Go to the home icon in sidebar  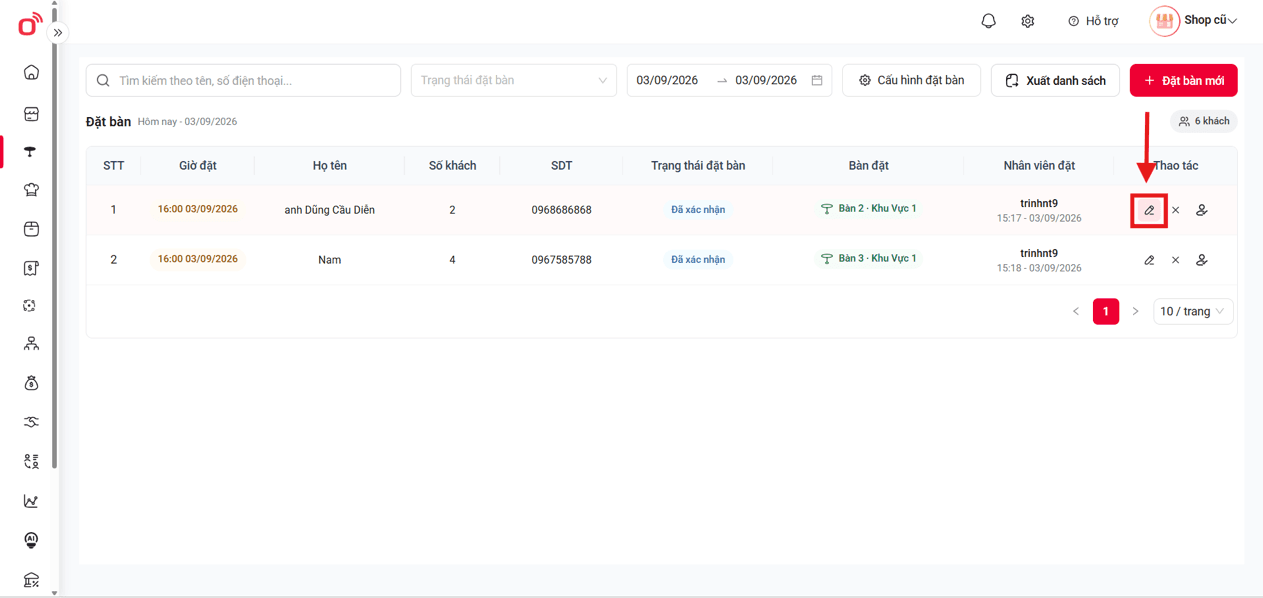point(31,72)
